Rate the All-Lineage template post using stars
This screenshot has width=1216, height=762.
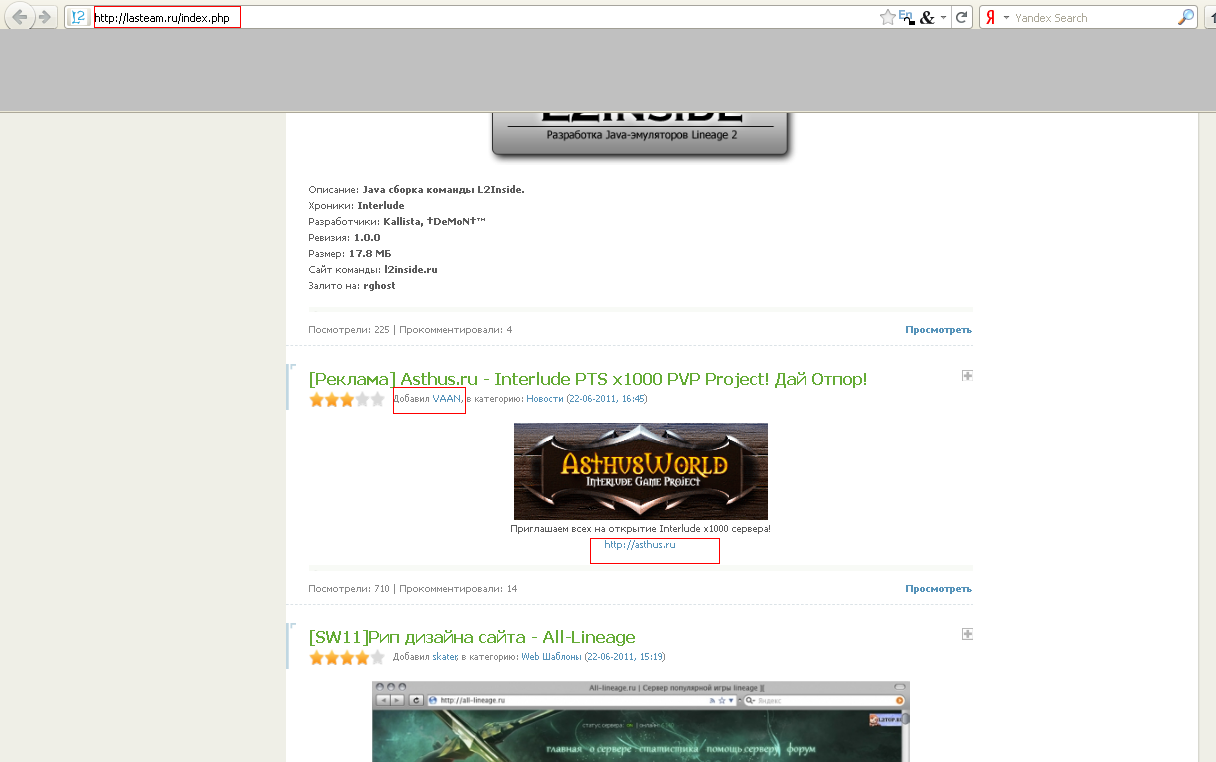347,657
